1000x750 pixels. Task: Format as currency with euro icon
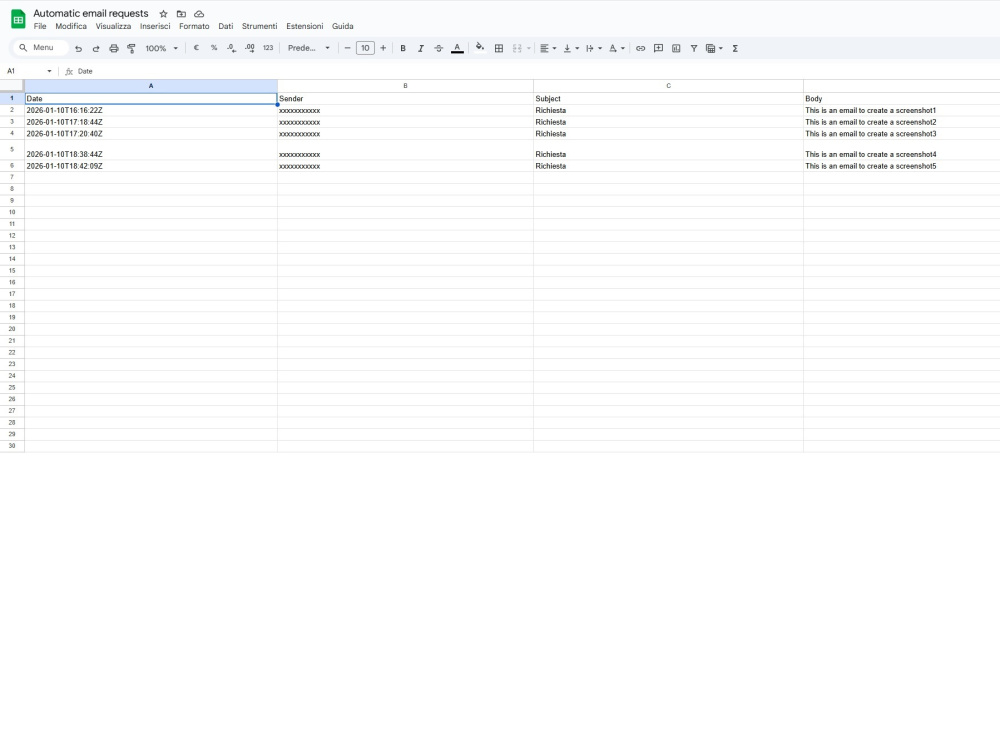(196, 48)
